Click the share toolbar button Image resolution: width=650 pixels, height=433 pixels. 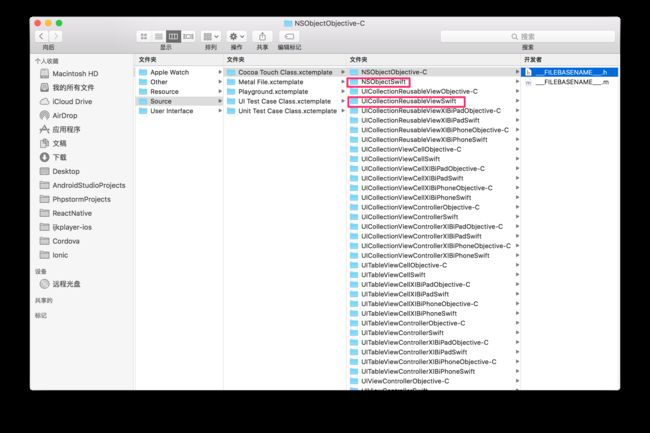[x=262, y=36]
